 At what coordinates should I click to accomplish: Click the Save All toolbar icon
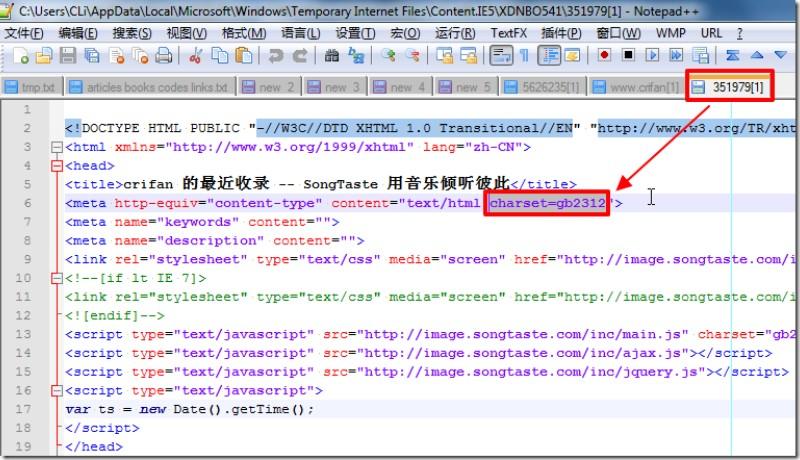click(x=90, y=56)
